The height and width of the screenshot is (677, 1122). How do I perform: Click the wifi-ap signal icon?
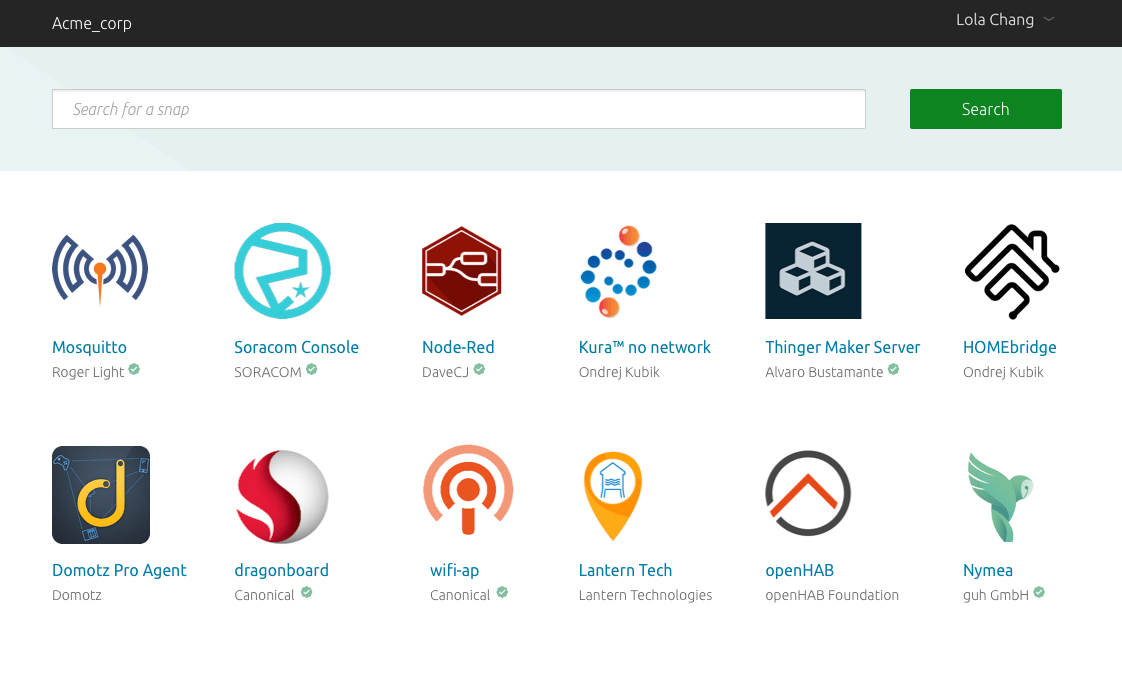pyautogui.click(x=468, y=490)
